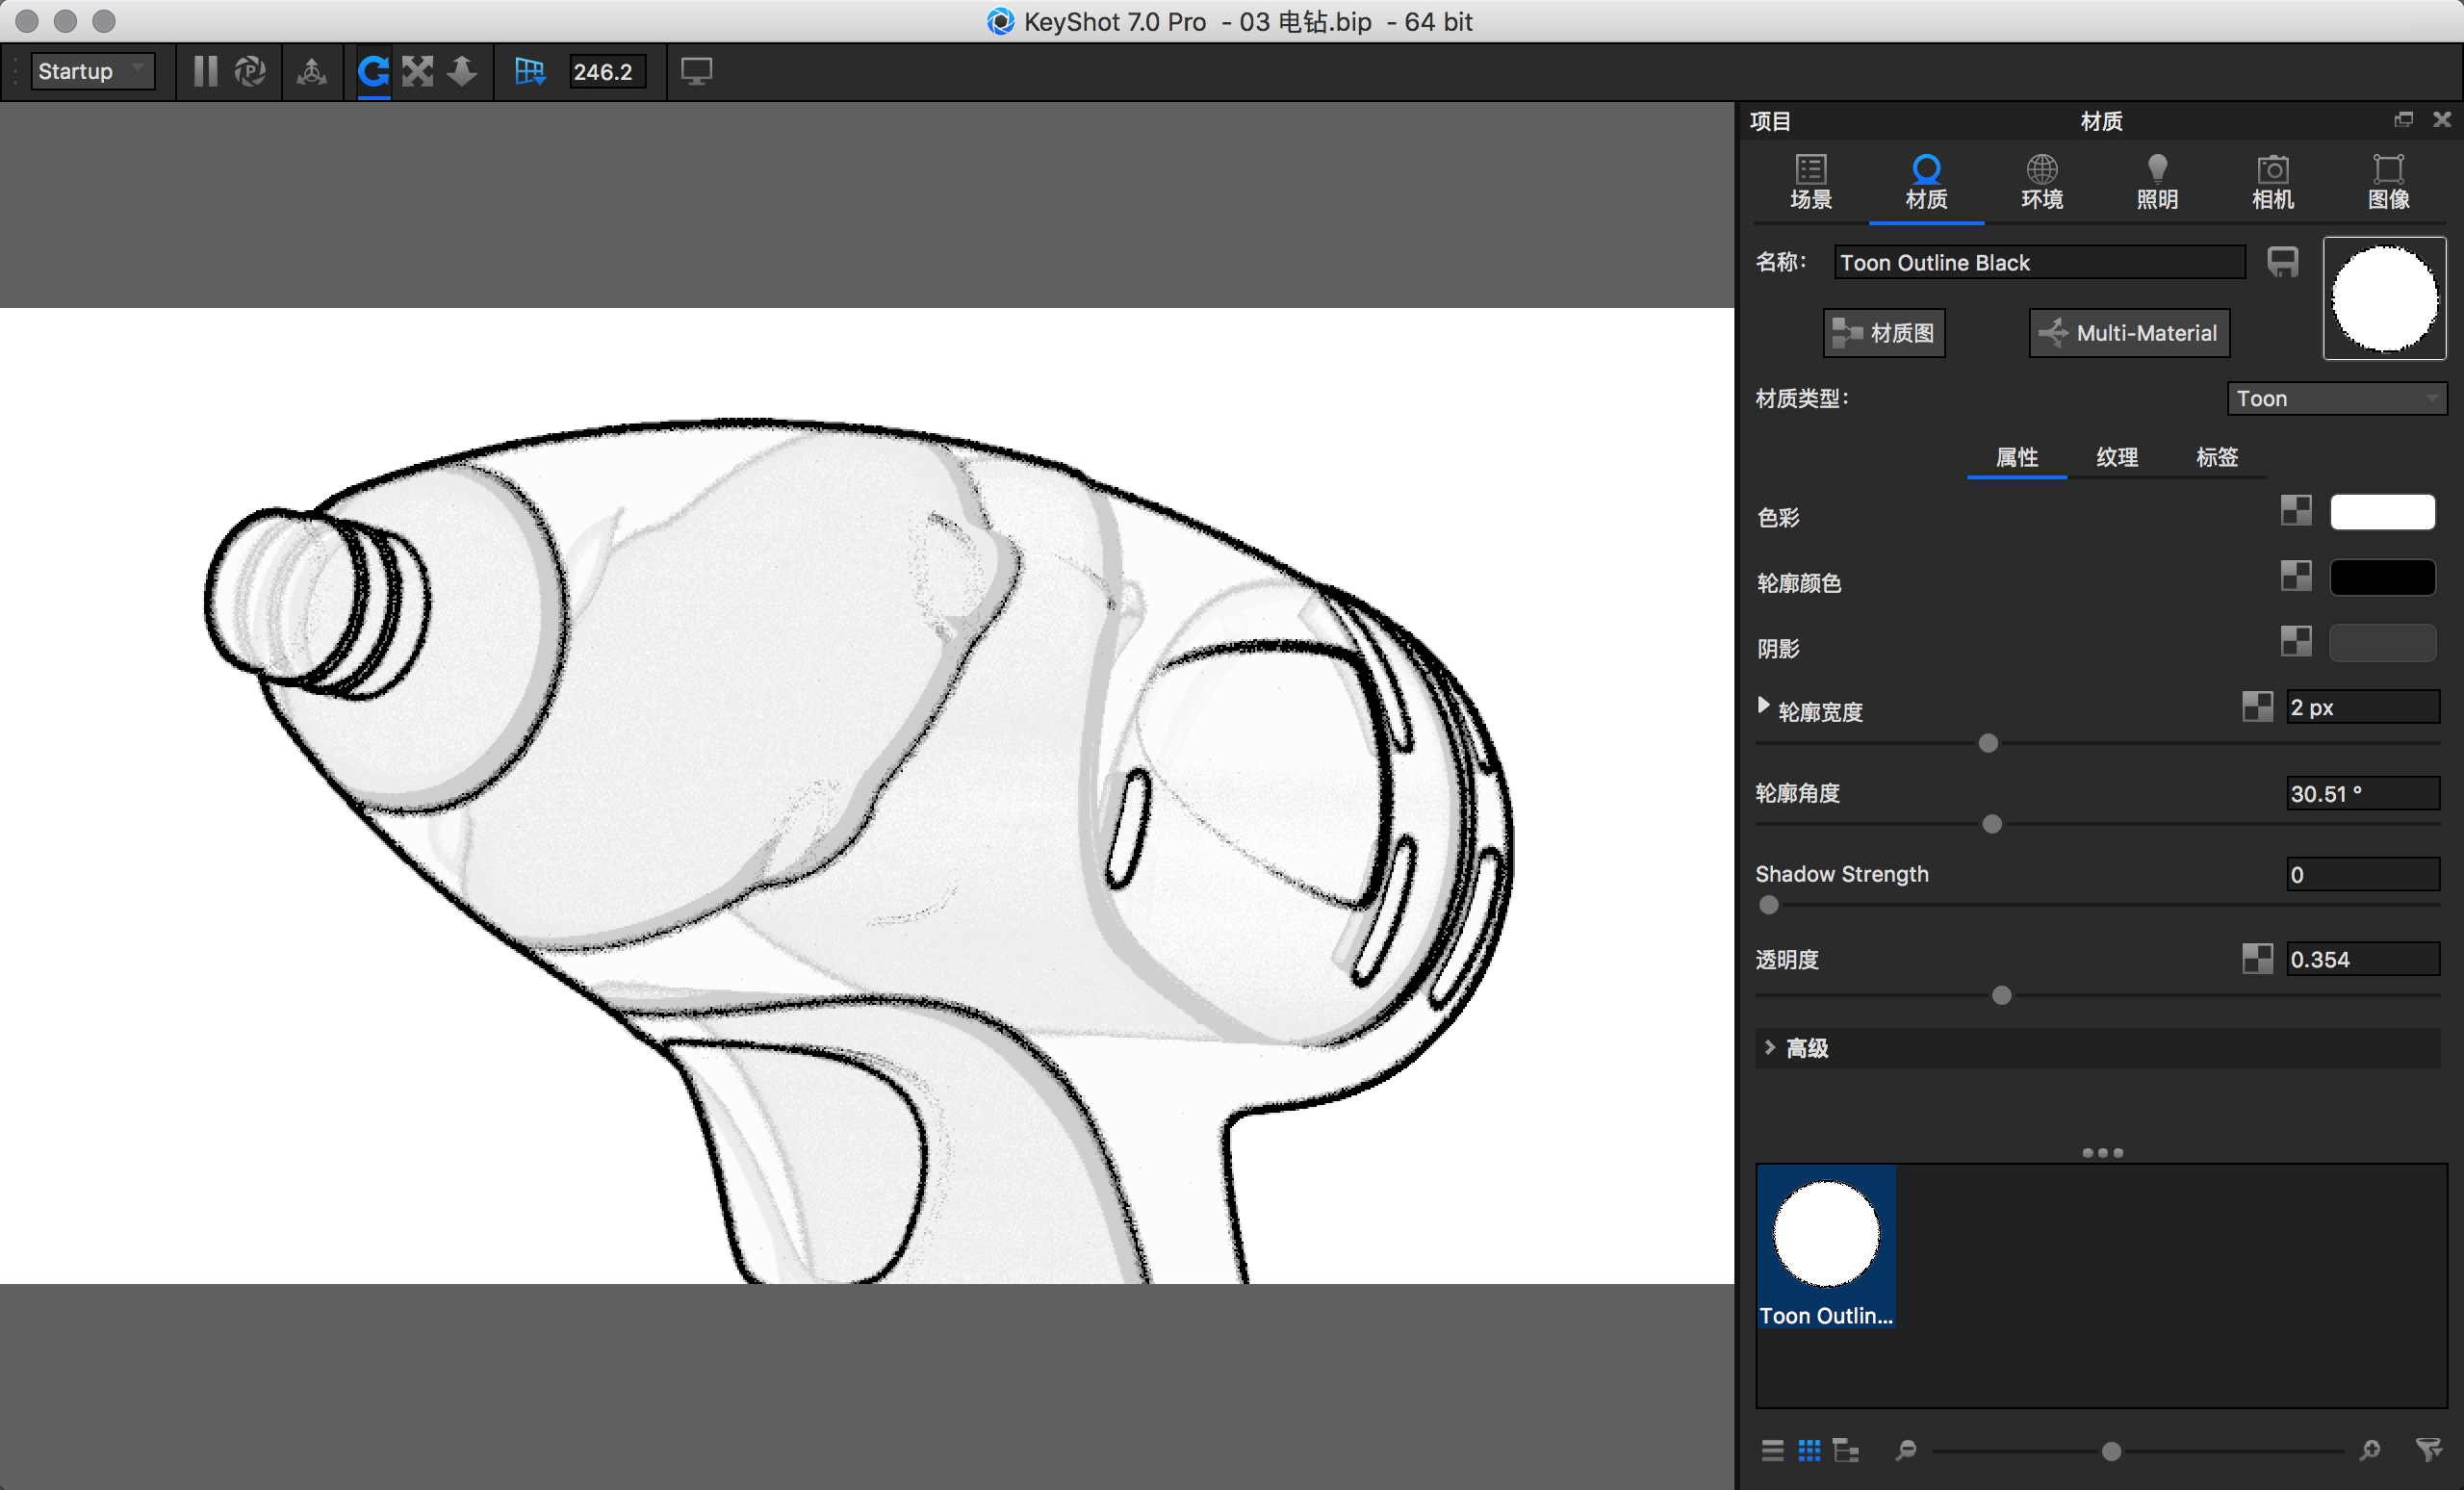Screen dimensions: 2464x1490
Task: Expand the 轮廓宽度 disclosure triangle
Action: (1763, 705)
